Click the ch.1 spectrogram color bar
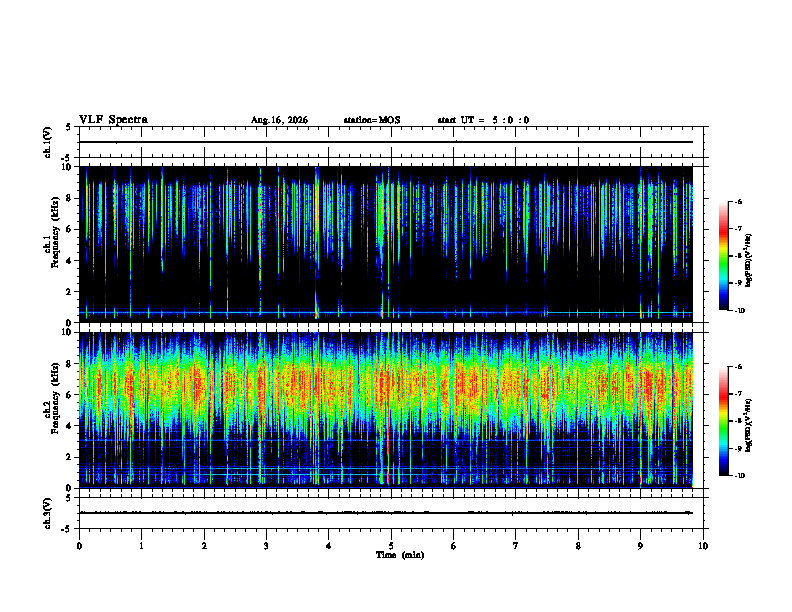Image resolution: width=792 pixels, height=612 pixels. click(724, 256)
